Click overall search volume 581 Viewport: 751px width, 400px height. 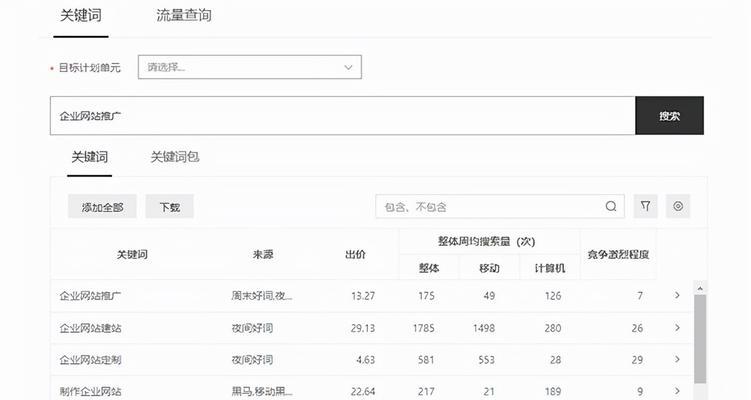click(426, 360)
